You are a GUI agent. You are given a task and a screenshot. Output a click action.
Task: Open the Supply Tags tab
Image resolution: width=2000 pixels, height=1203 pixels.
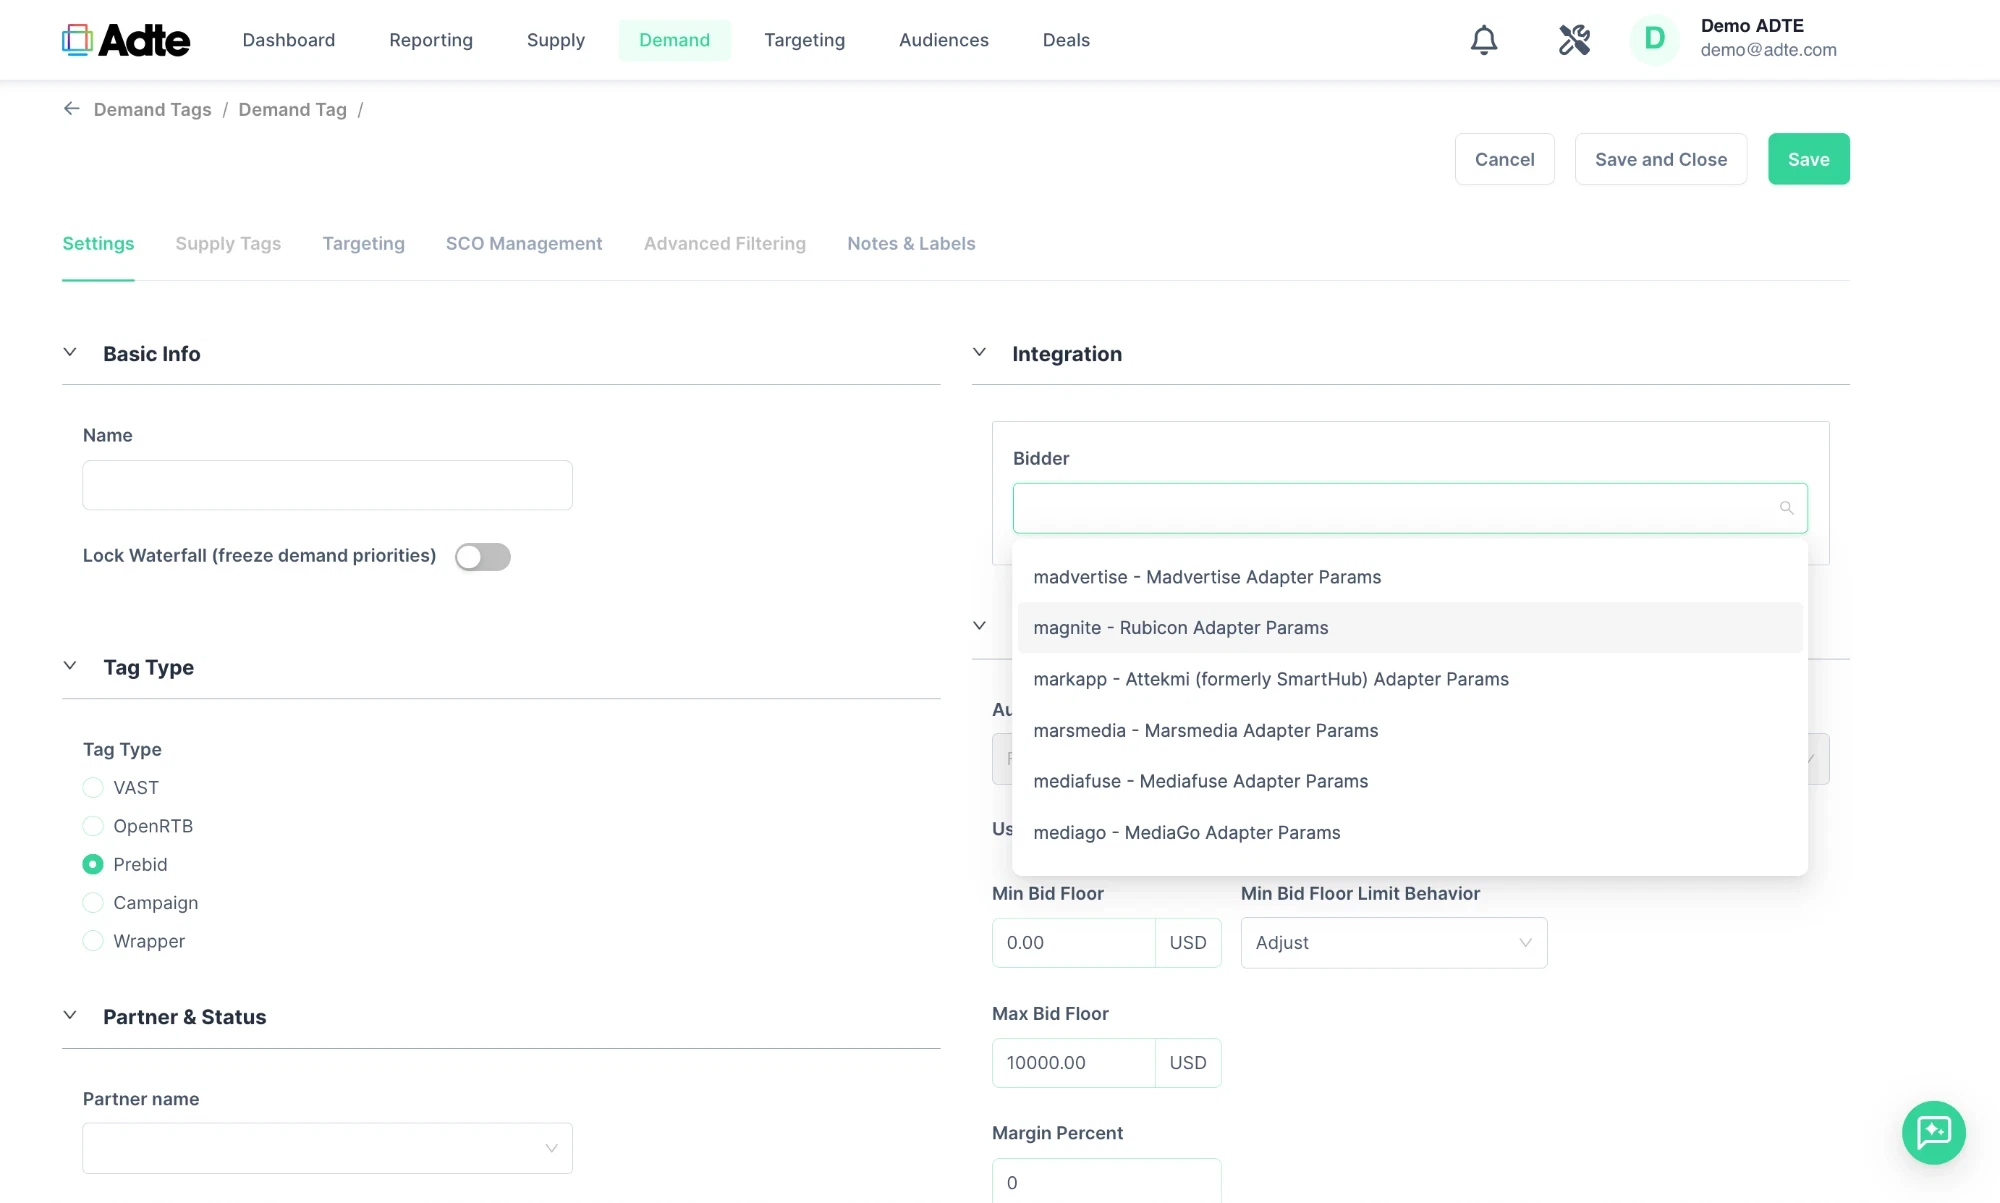228,244
